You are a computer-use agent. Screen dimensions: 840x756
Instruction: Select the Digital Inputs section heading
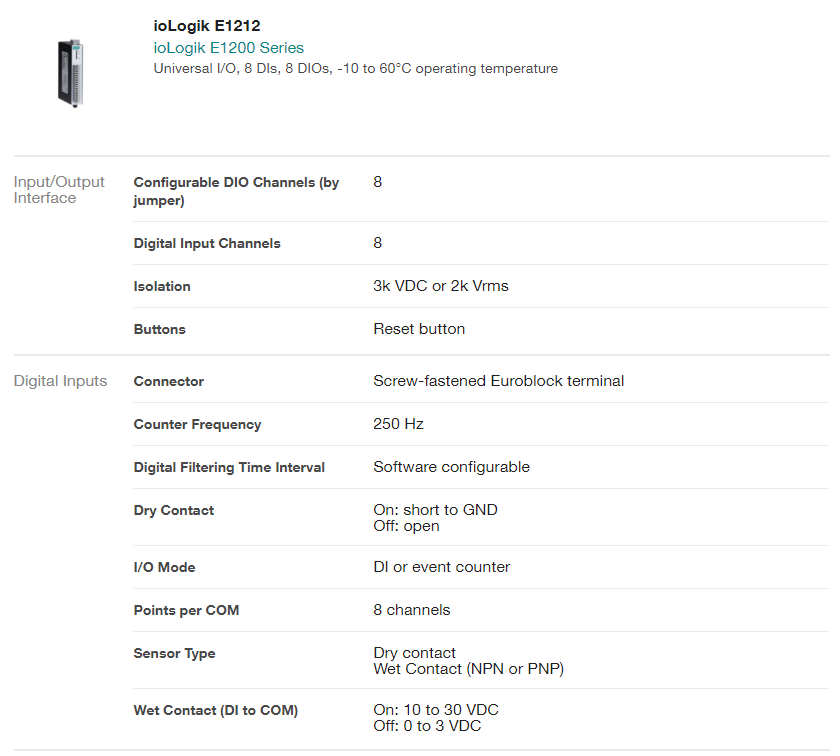tap(60, 381)
